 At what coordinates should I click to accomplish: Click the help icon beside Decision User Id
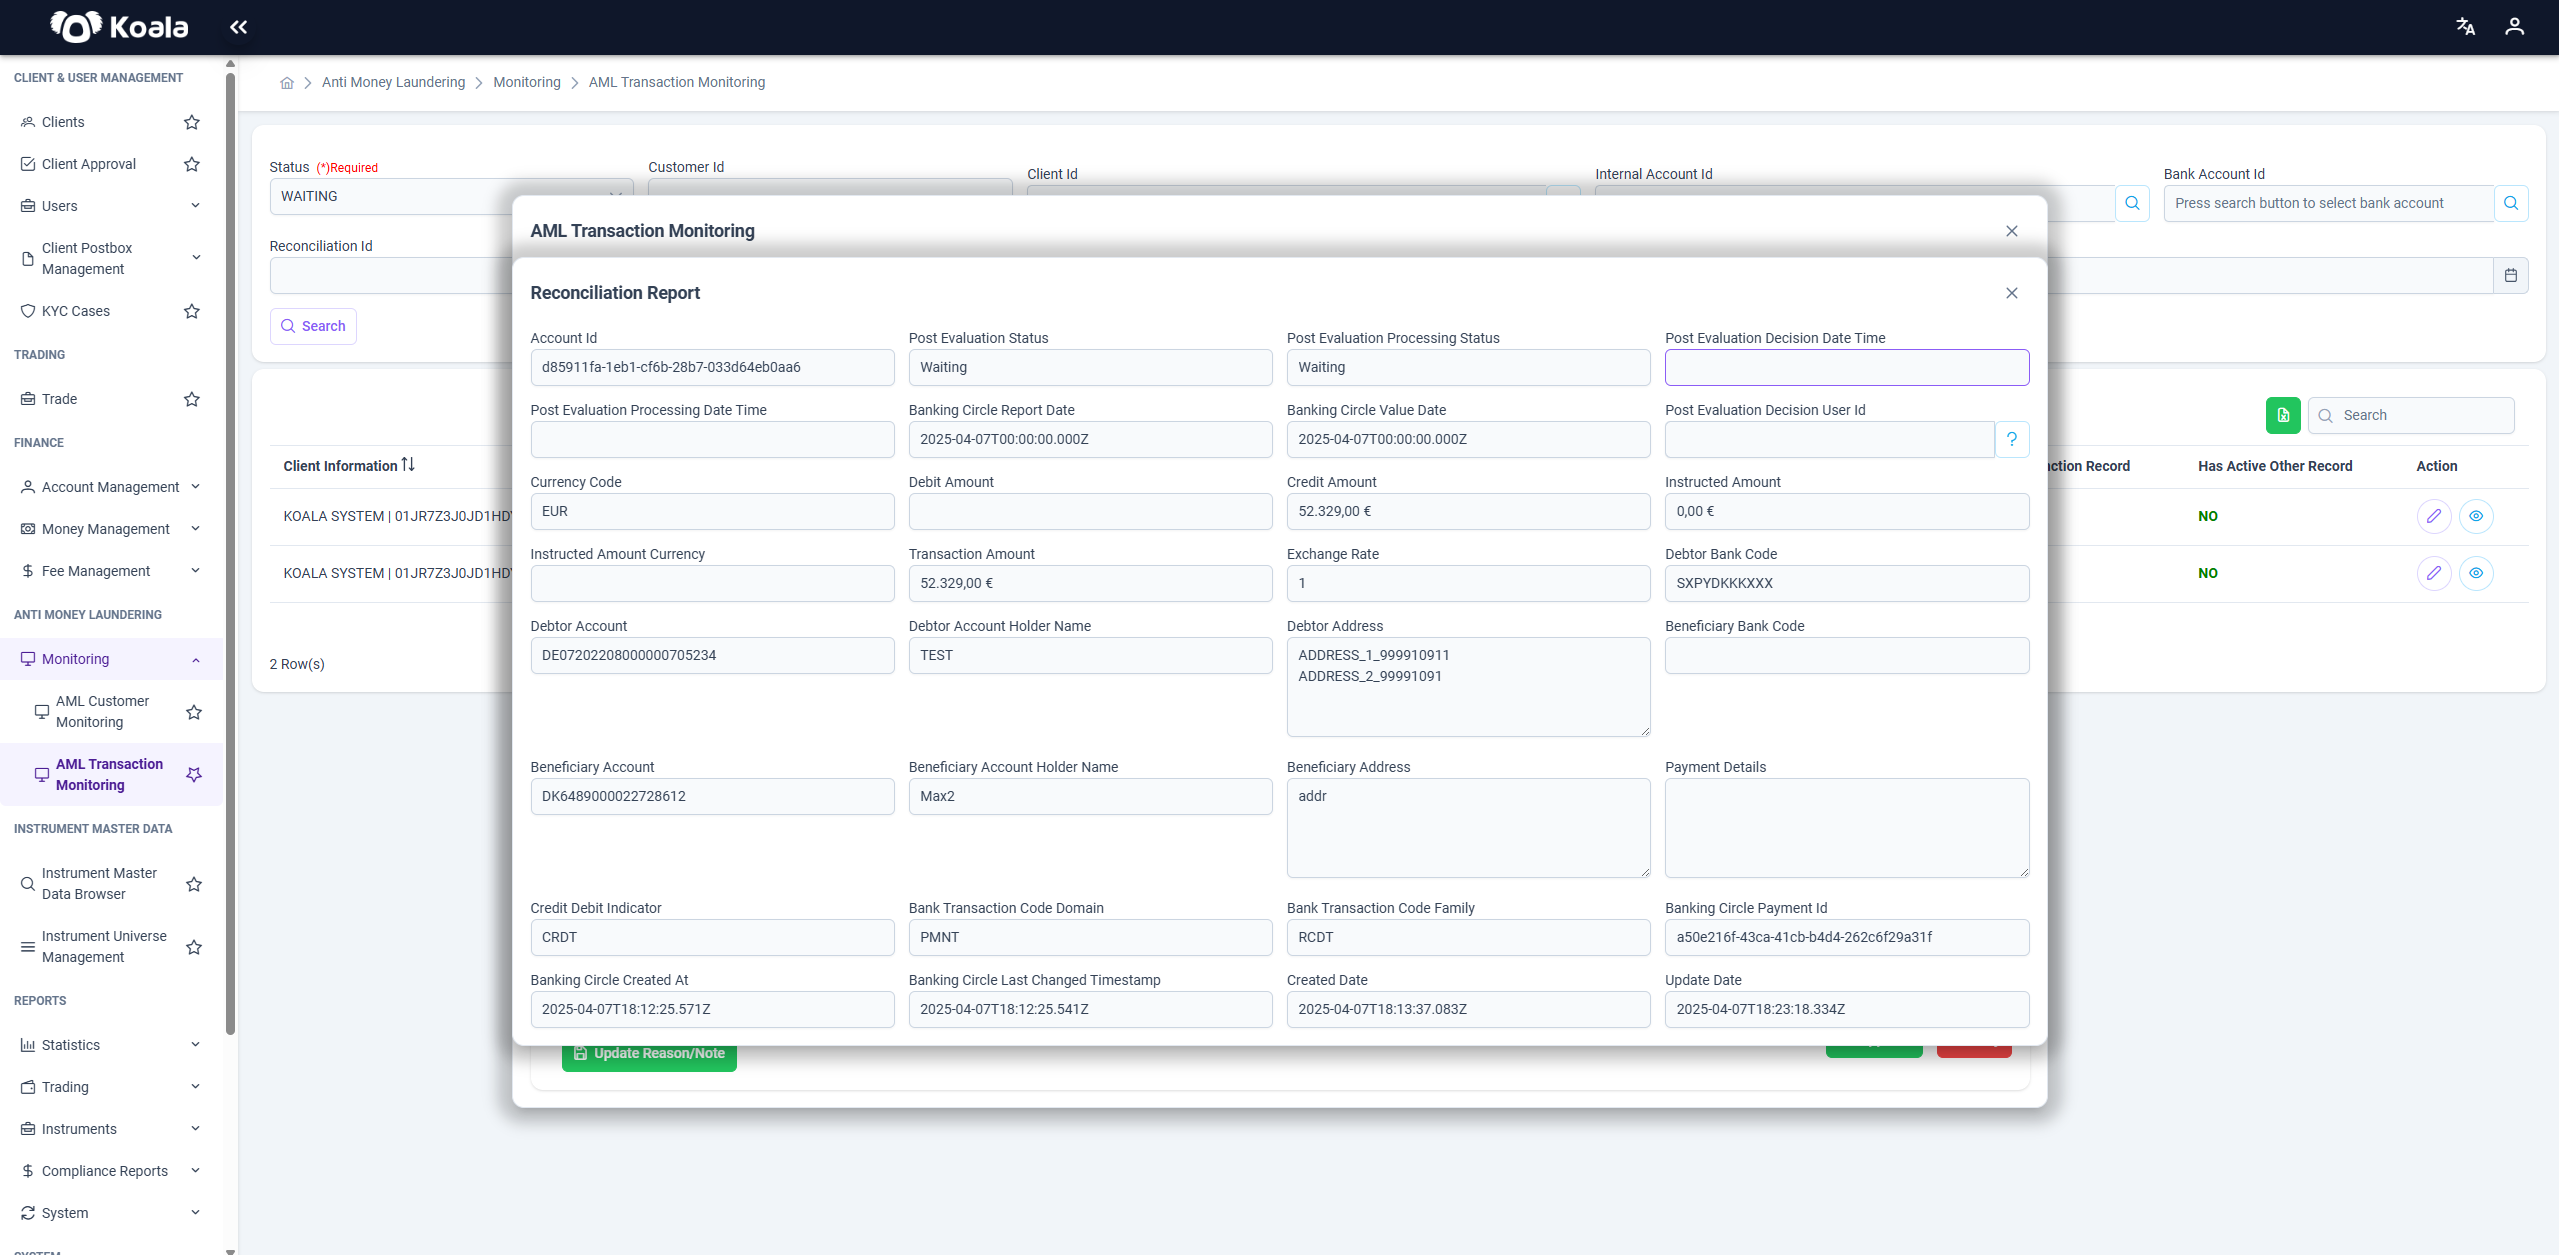coord(2012,439)
